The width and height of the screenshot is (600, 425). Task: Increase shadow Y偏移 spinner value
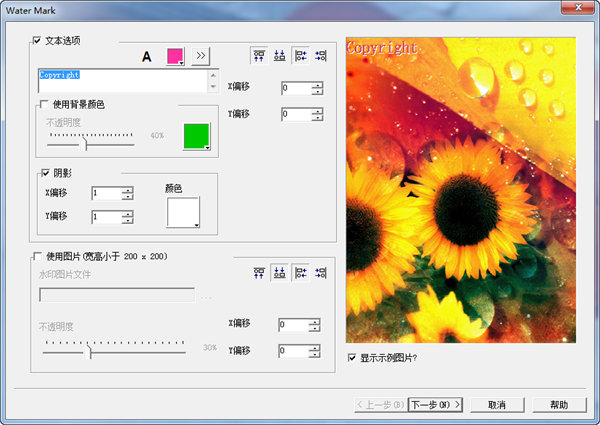coord(127,214)
